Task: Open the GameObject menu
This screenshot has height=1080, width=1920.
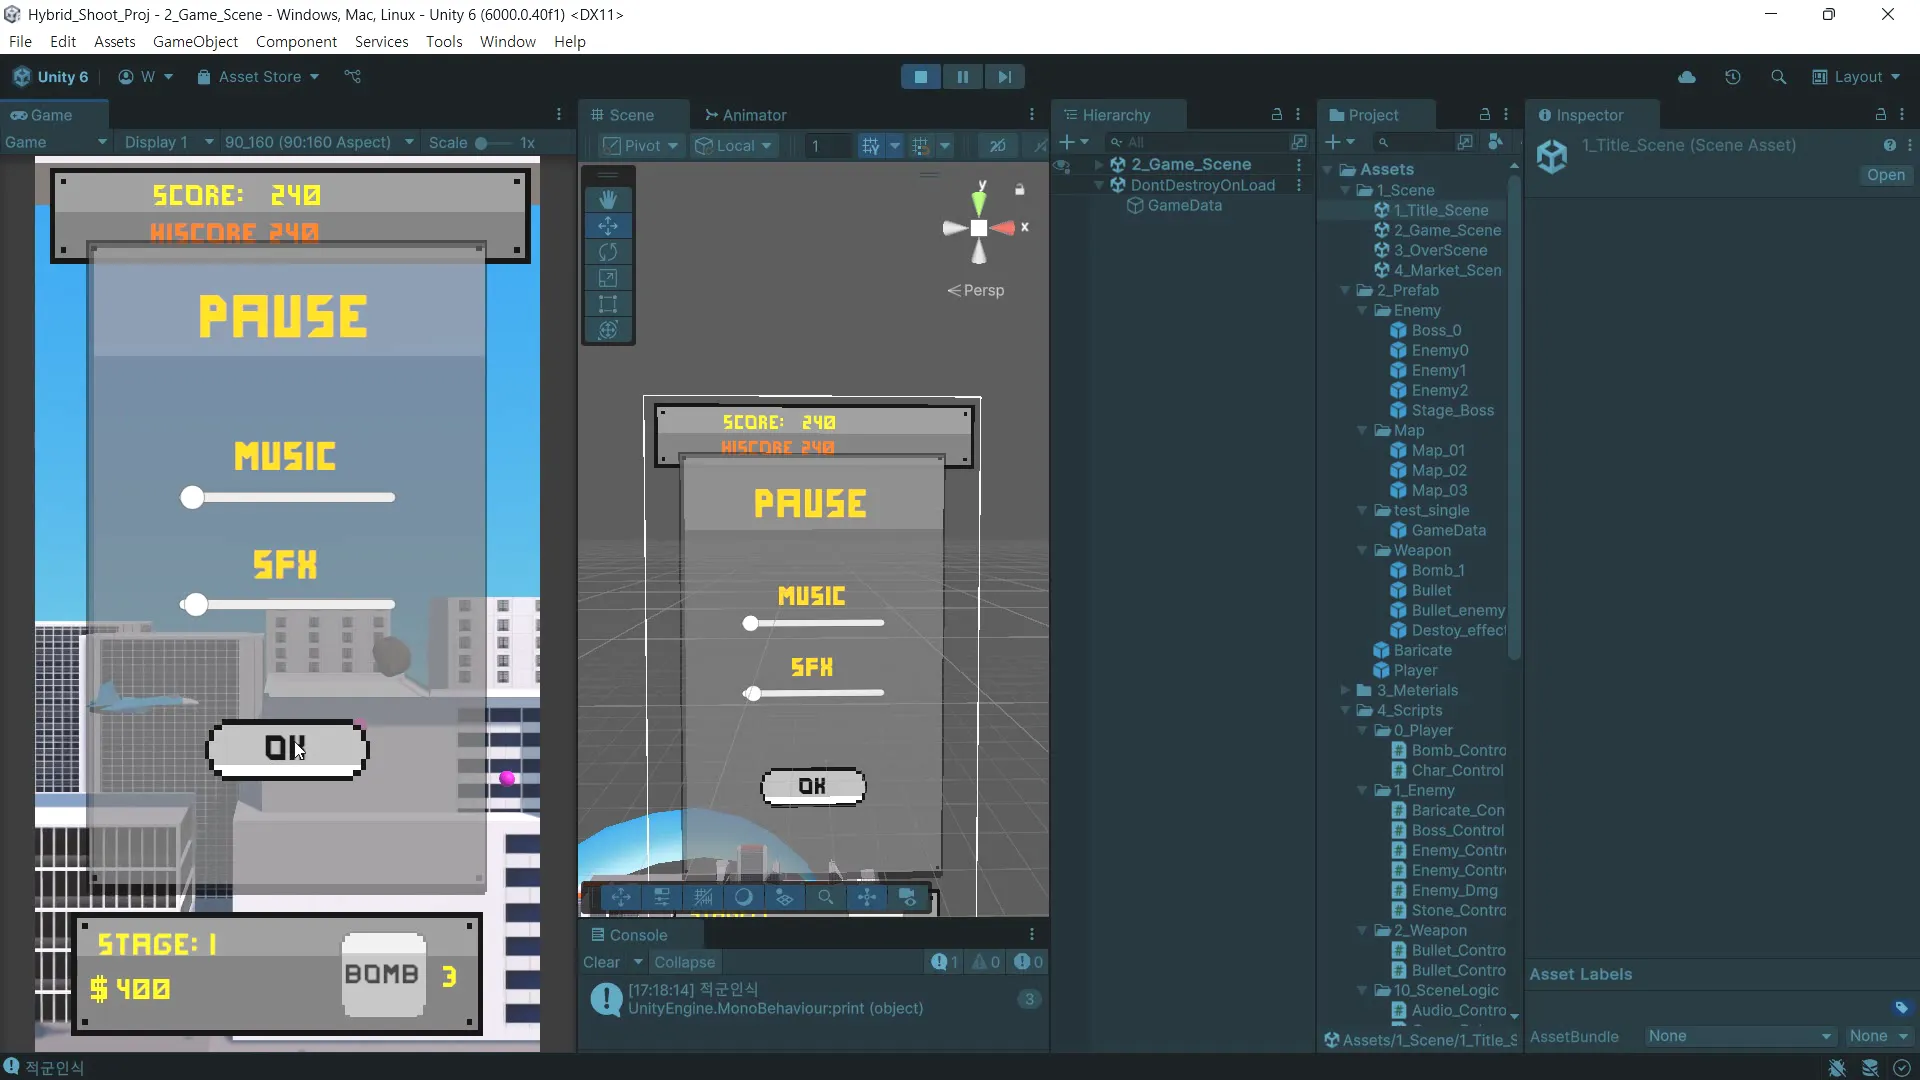Action: 195,42
